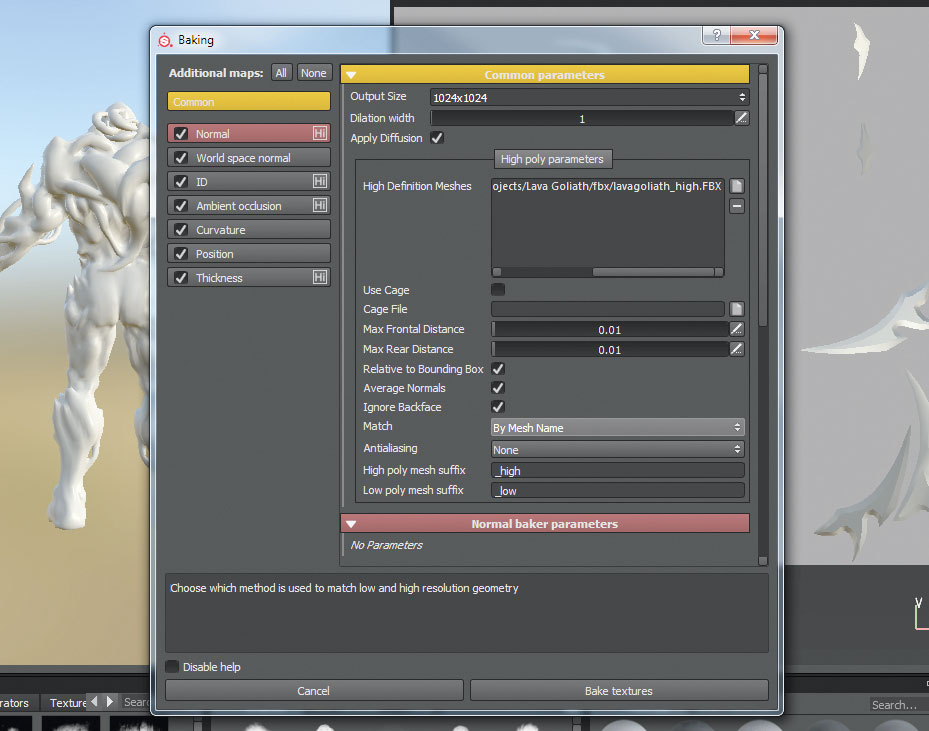Browse for Cage File
The width and height of the screenshot is (929, 731).
736,309
